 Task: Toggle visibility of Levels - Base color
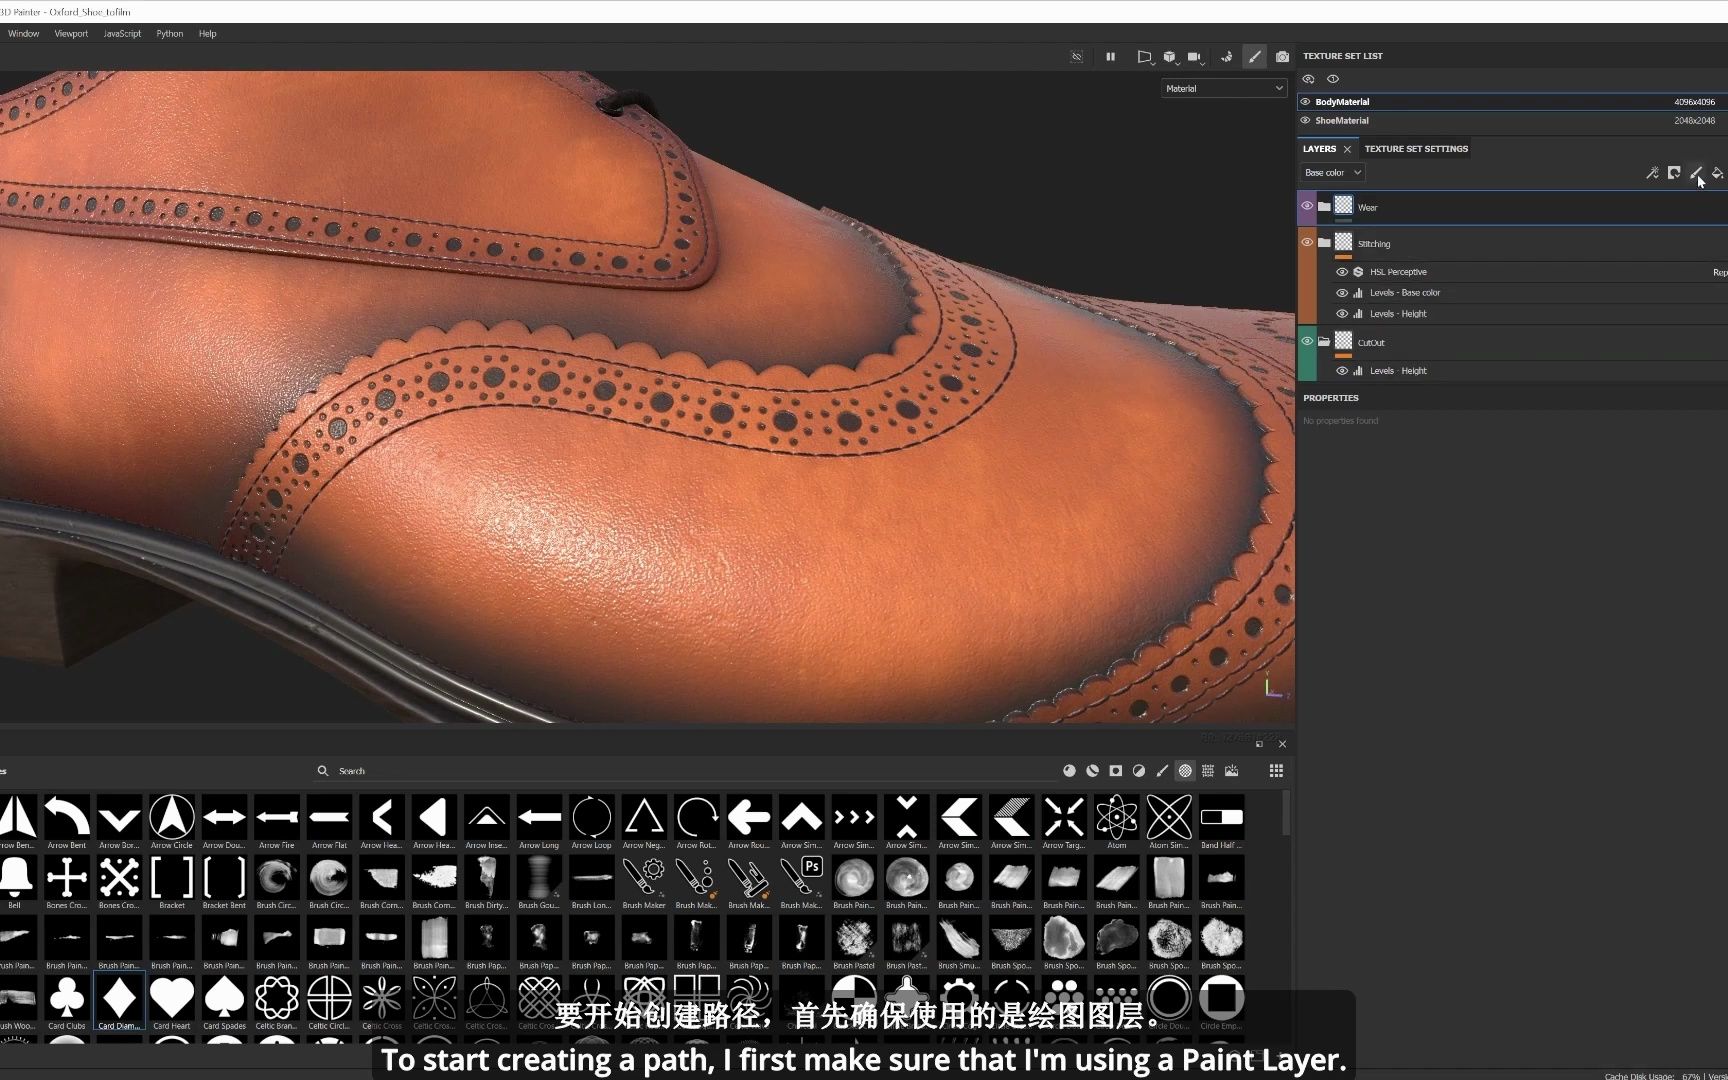(1342, 293)
